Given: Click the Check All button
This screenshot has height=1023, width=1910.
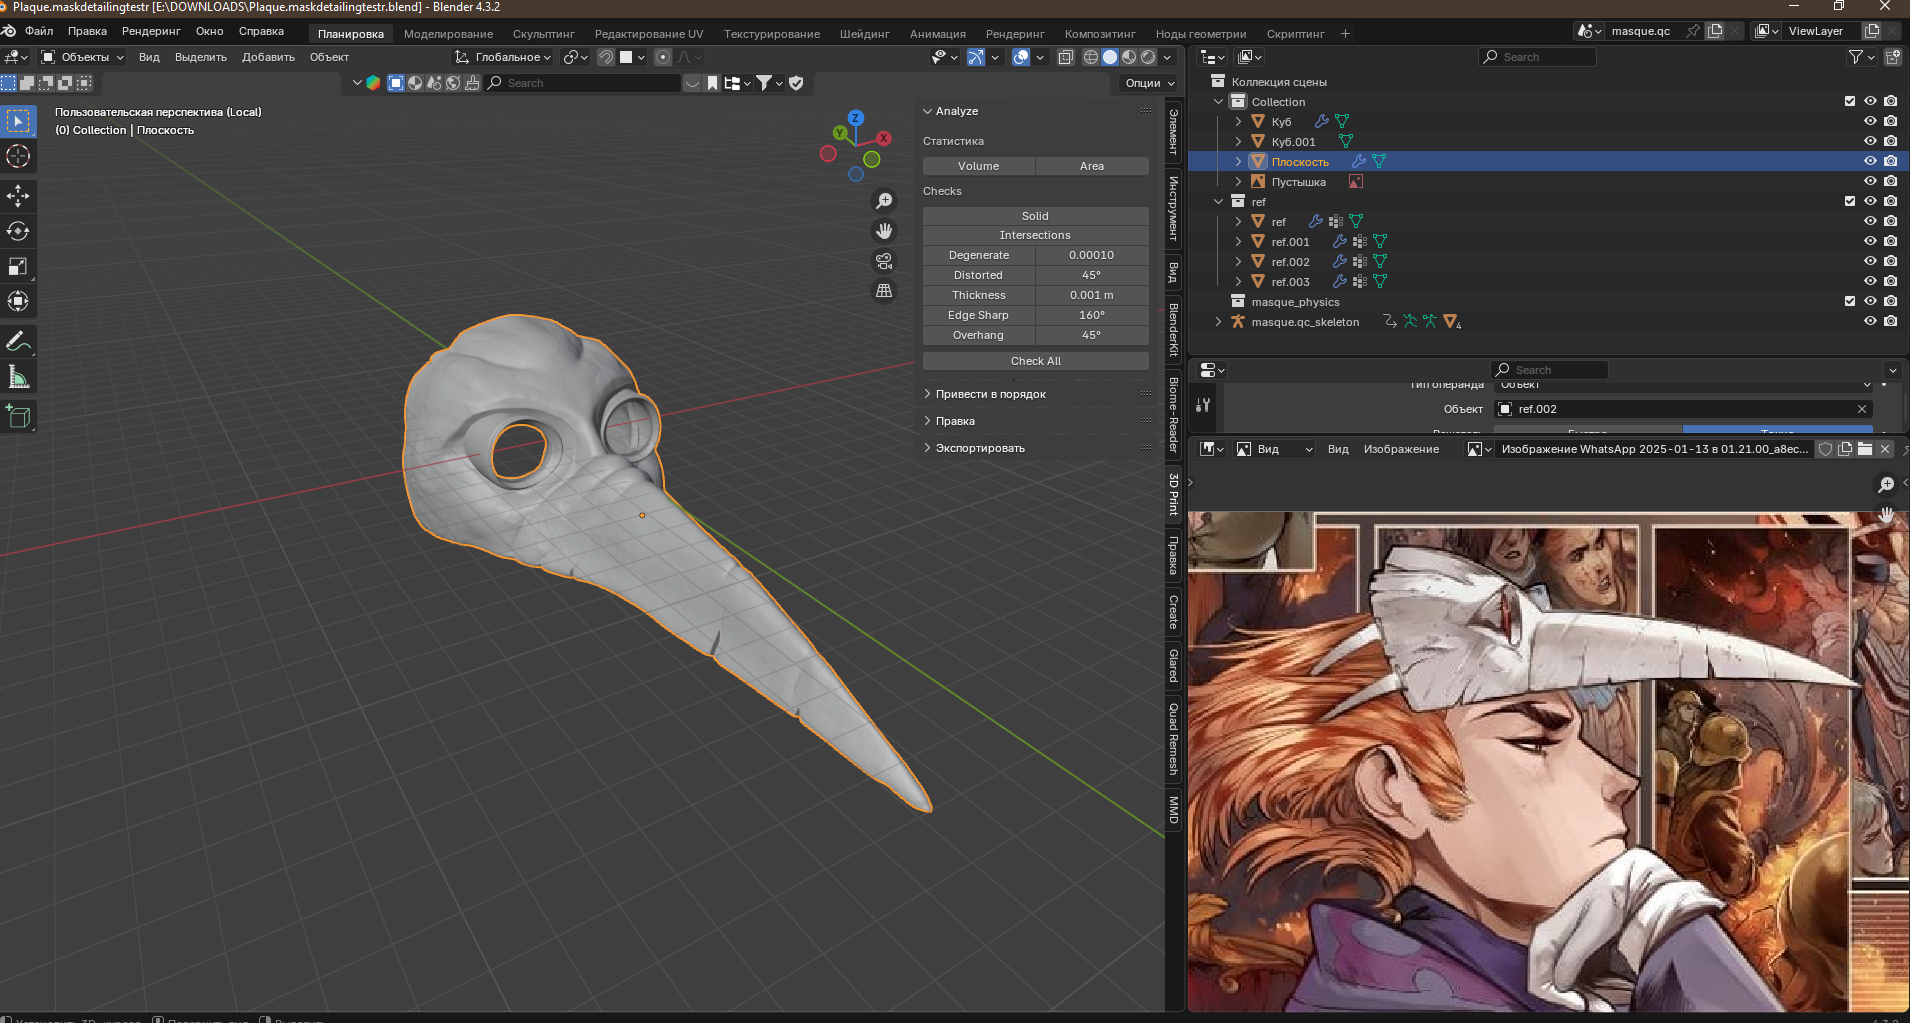Looking at the screenshot, I should [x=1035, y=361].
